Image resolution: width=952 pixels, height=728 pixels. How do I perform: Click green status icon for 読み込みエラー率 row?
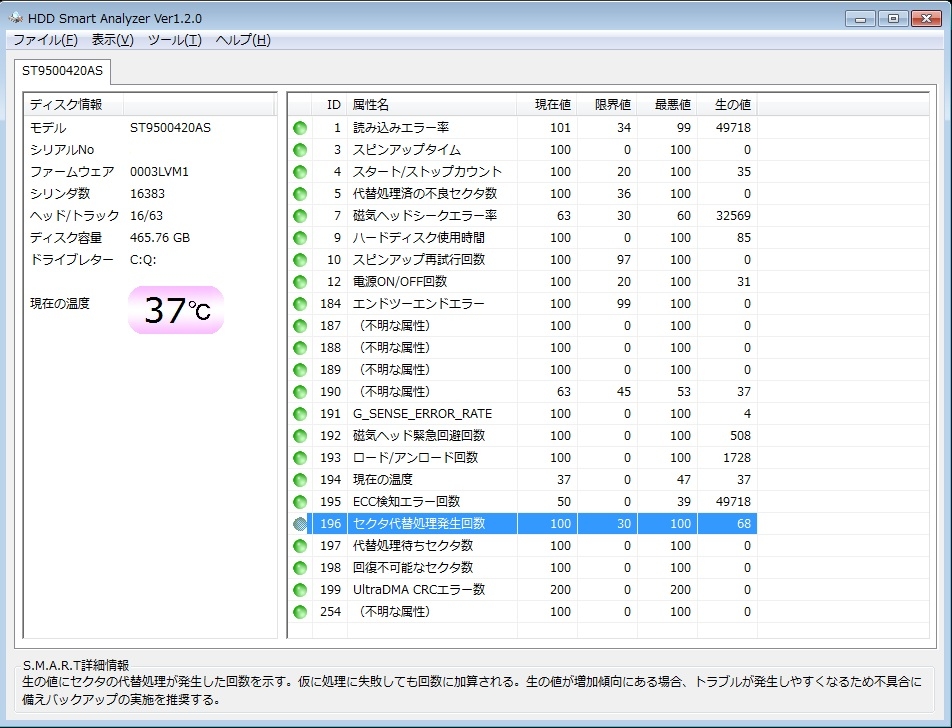coord(299,128)
